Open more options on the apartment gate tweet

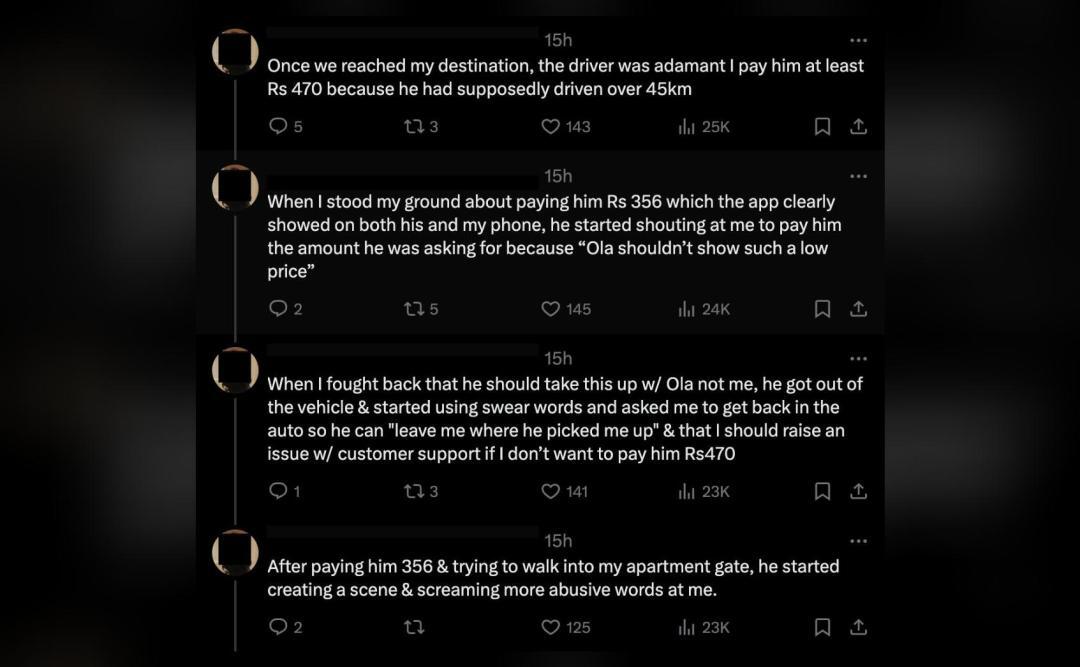858,541
